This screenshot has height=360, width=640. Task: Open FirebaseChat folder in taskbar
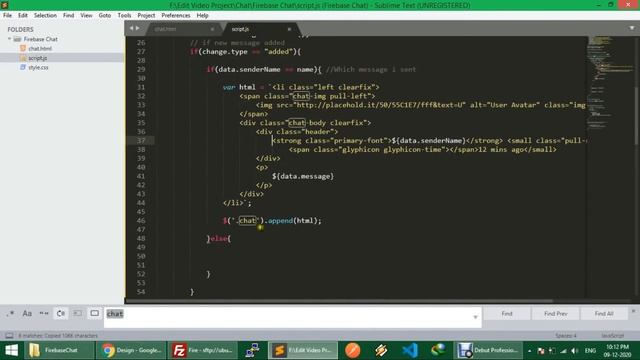point(59,350)
